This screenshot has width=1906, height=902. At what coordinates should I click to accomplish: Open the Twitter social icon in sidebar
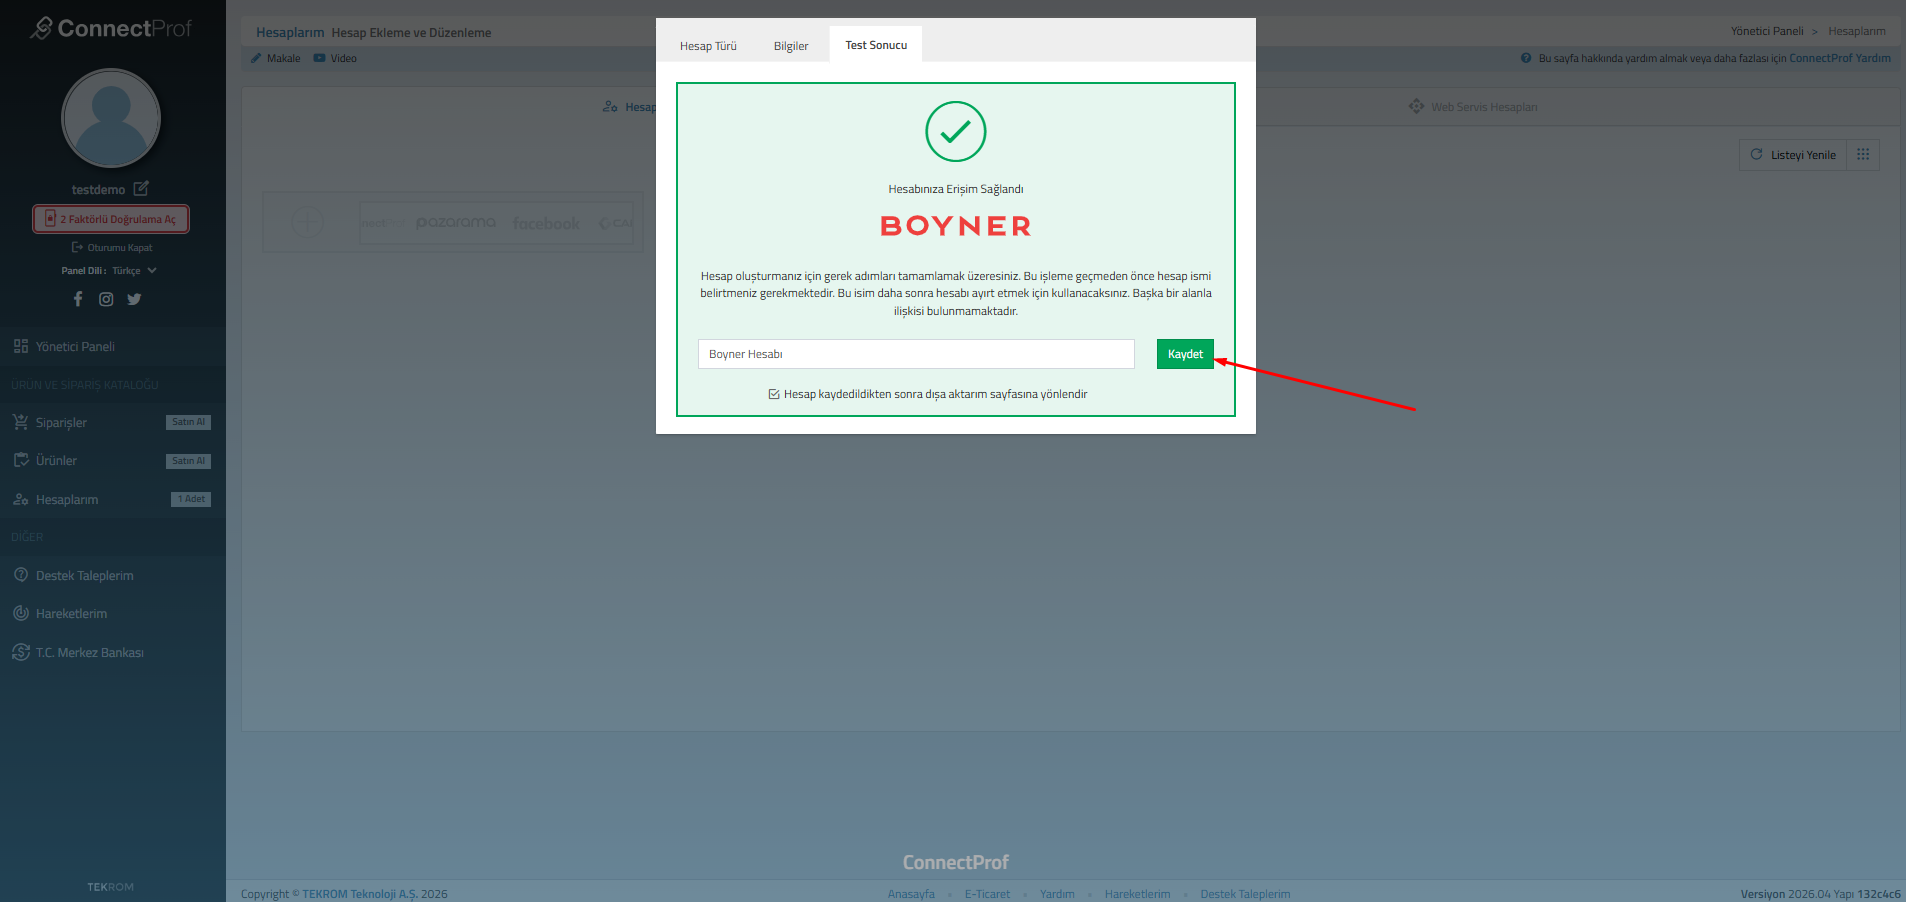coord(134,299)
